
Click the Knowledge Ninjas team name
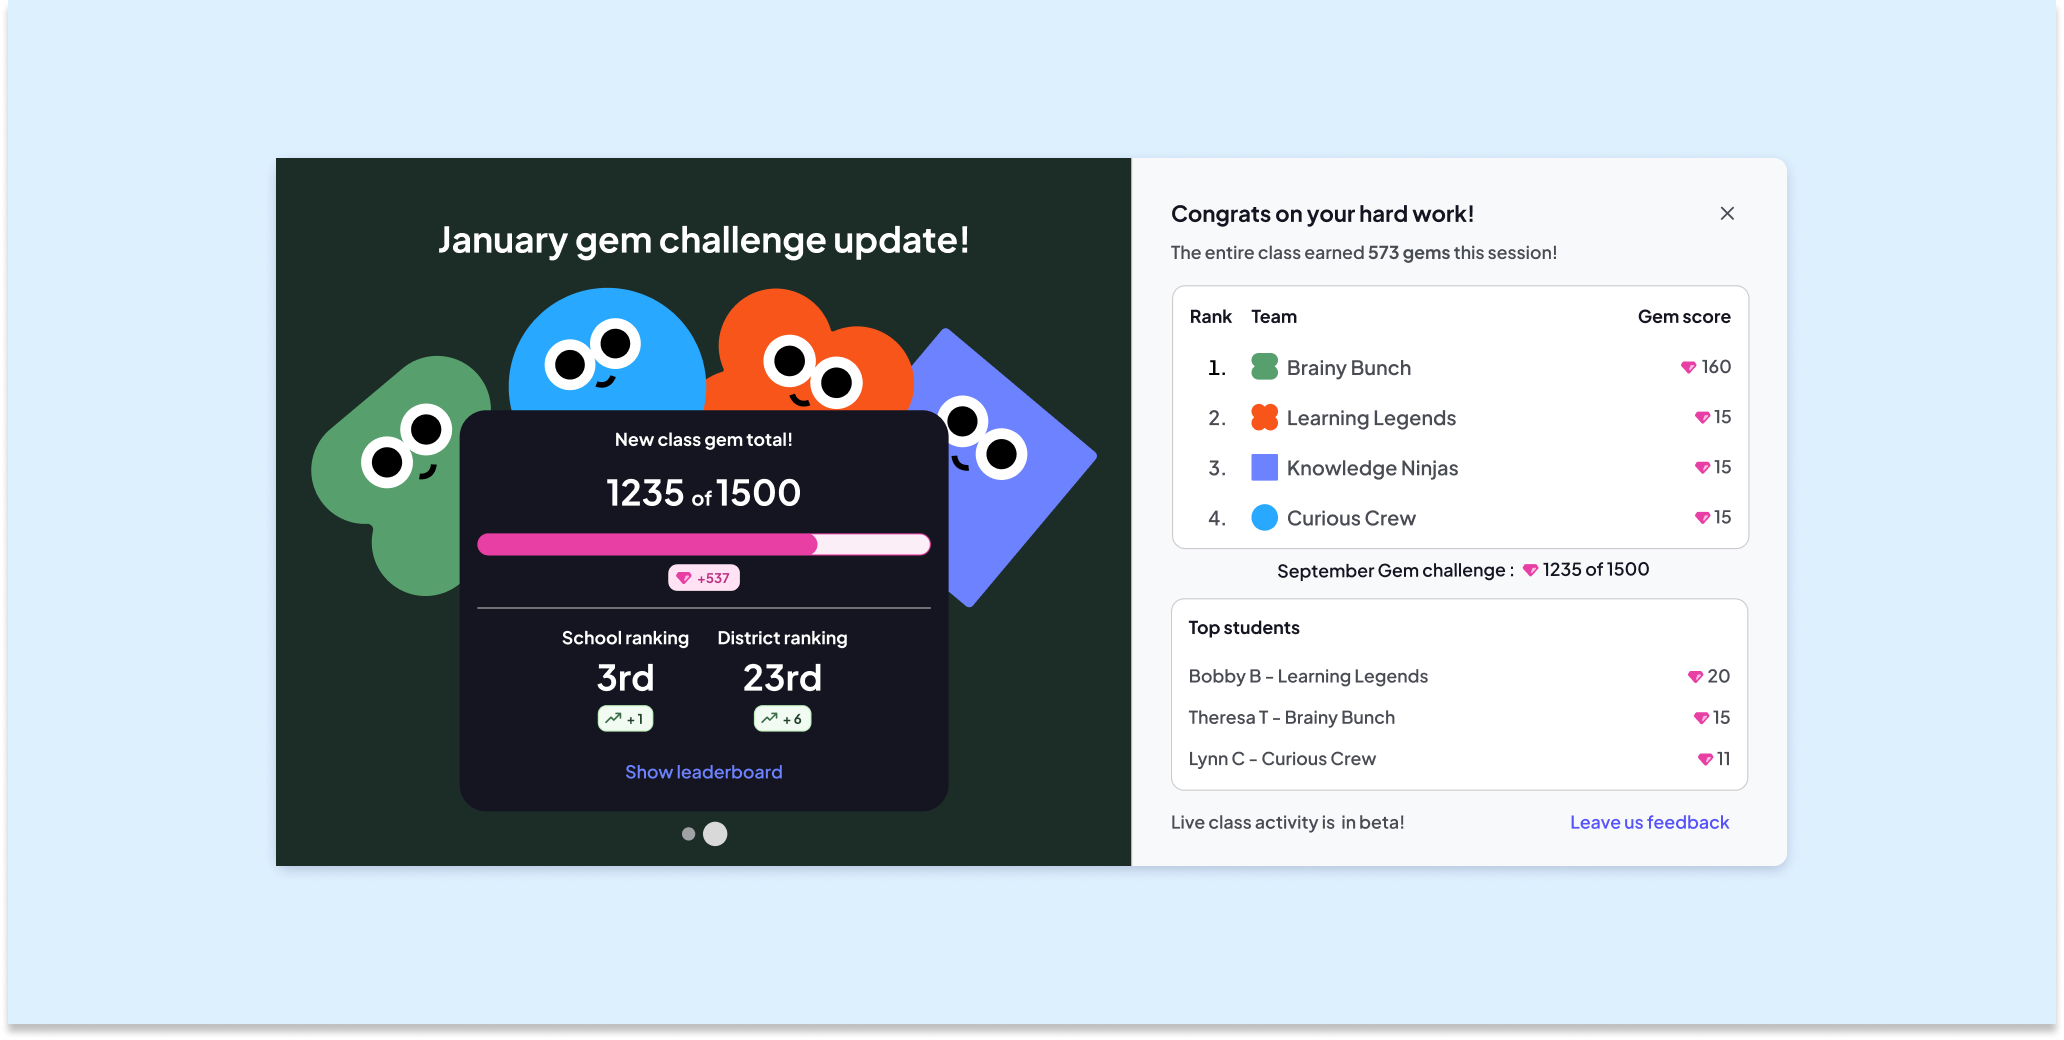click(x=1372, y=468)
